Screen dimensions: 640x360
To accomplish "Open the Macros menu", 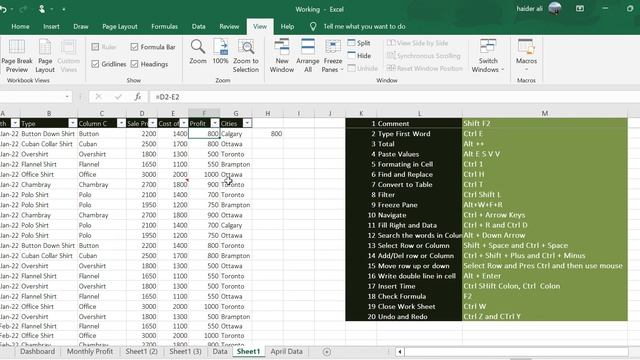I will point(526,54).
